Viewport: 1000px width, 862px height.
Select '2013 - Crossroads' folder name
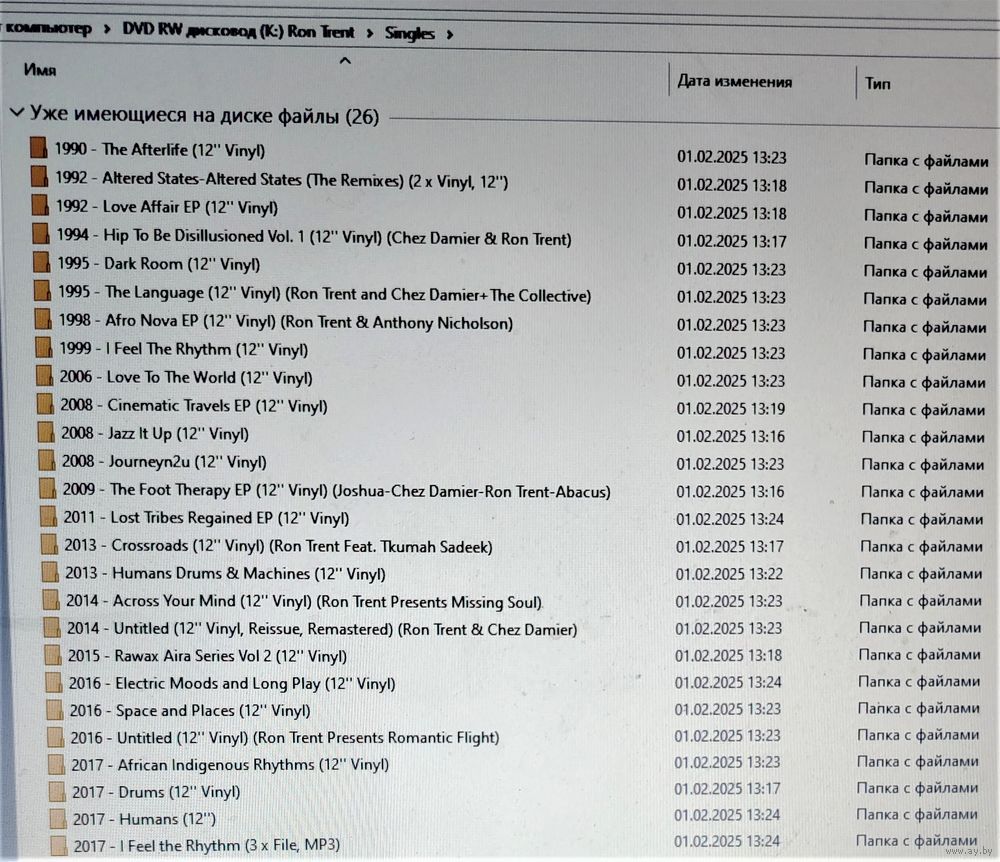pyautogui.click(x=278, y=546)
